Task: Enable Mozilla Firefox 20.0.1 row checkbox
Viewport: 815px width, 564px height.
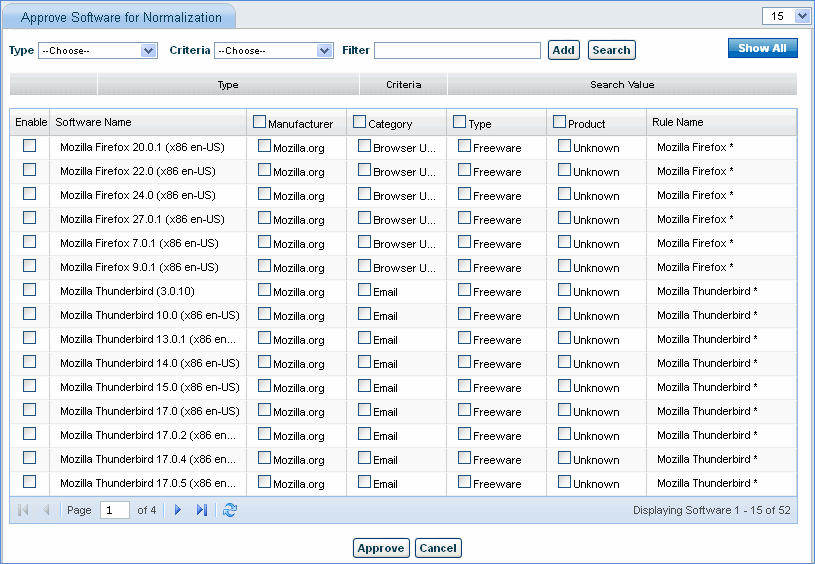Action: tap(29, 146)
